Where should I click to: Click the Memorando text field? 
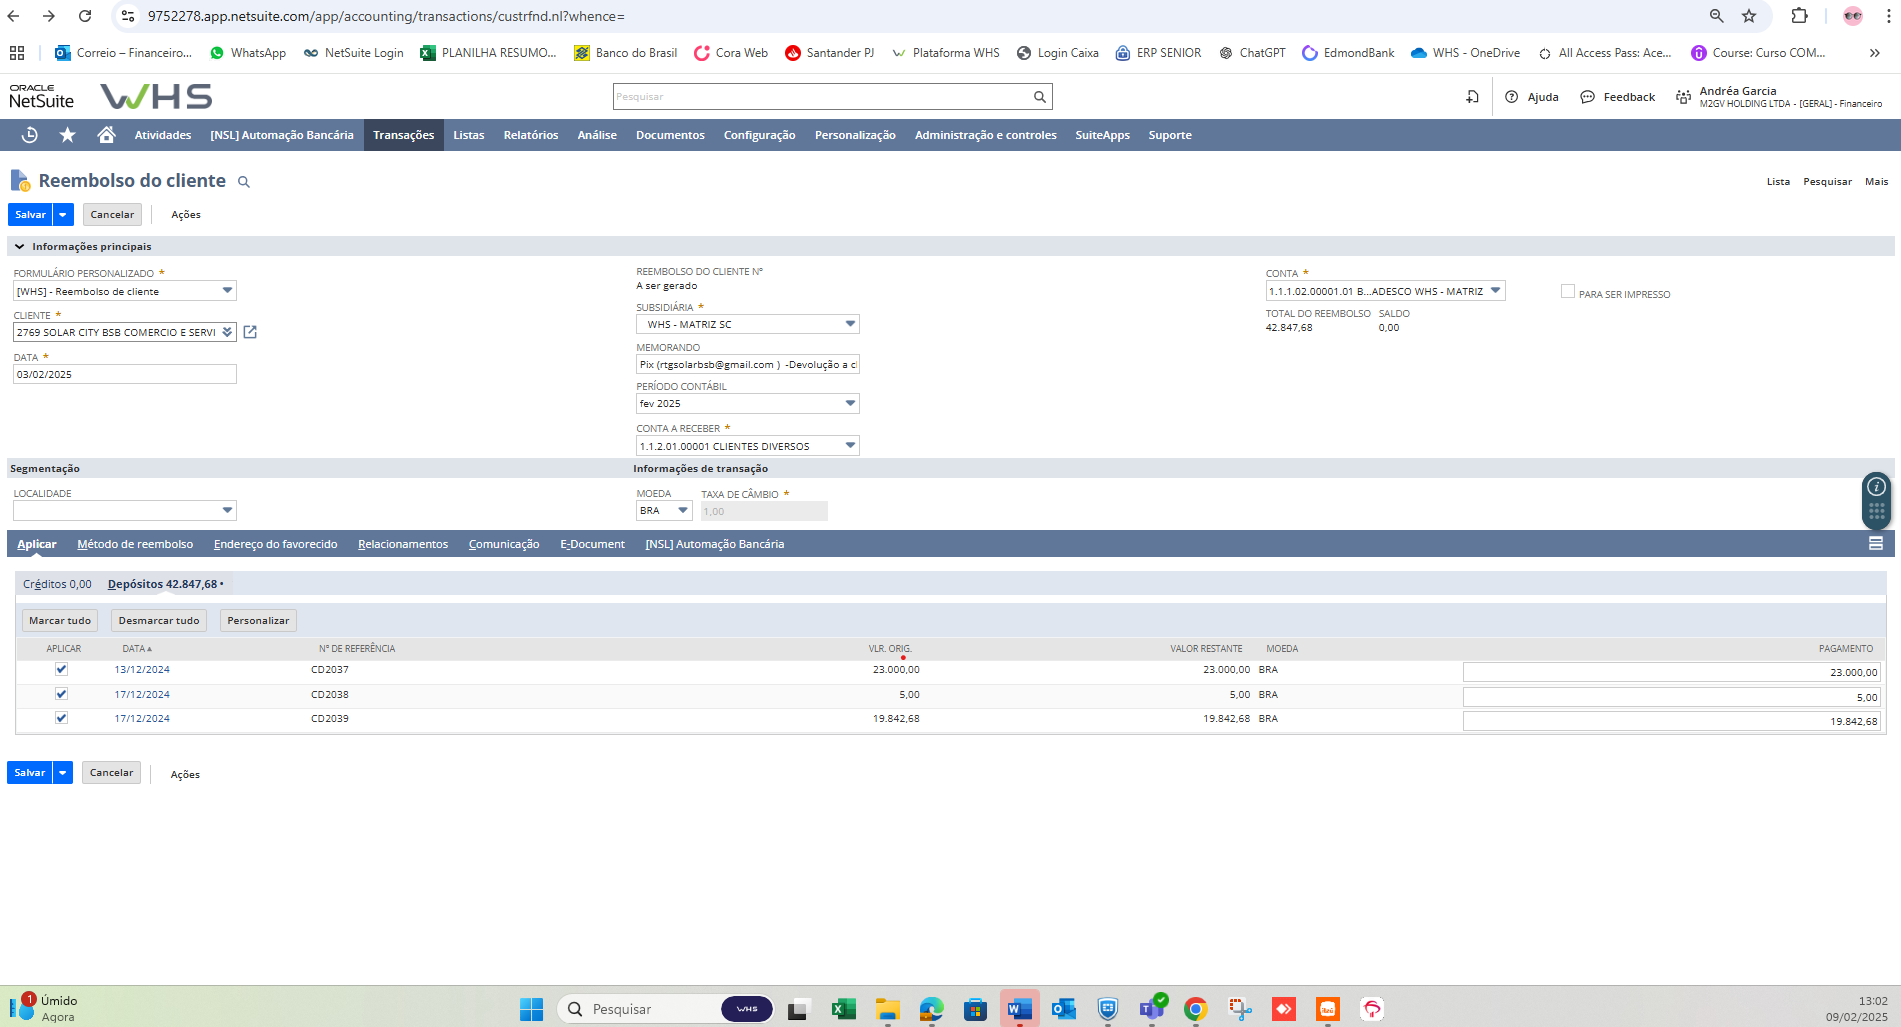click(747, 365)
